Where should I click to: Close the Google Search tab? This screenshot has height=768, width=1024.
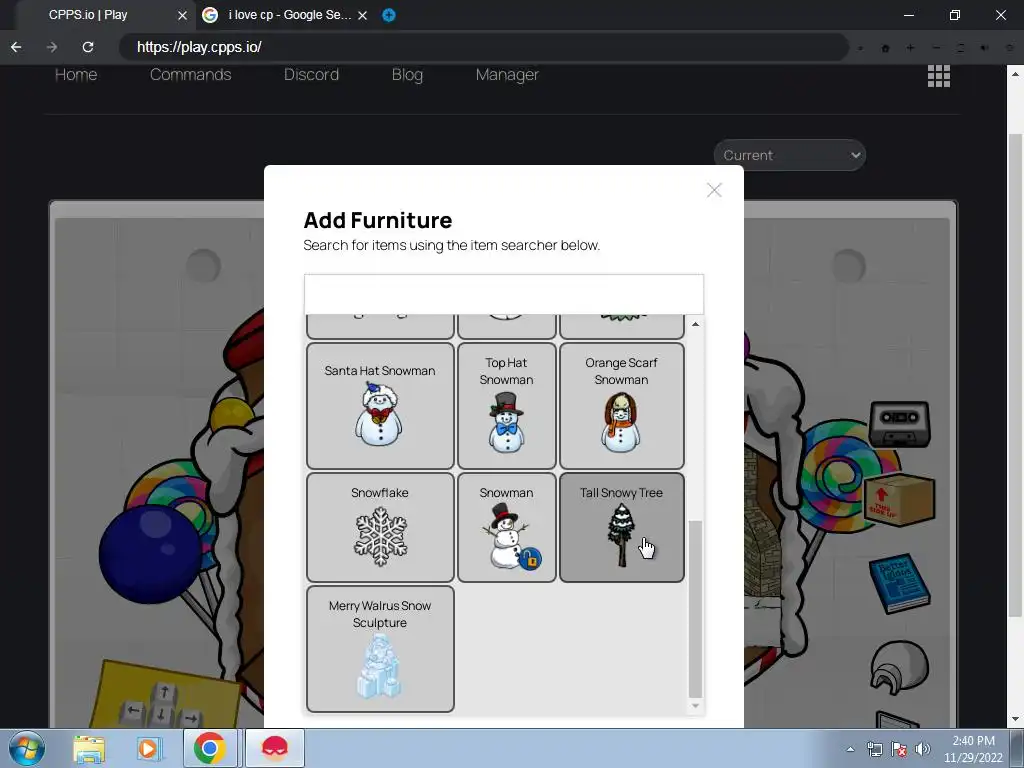click(362, 15)
